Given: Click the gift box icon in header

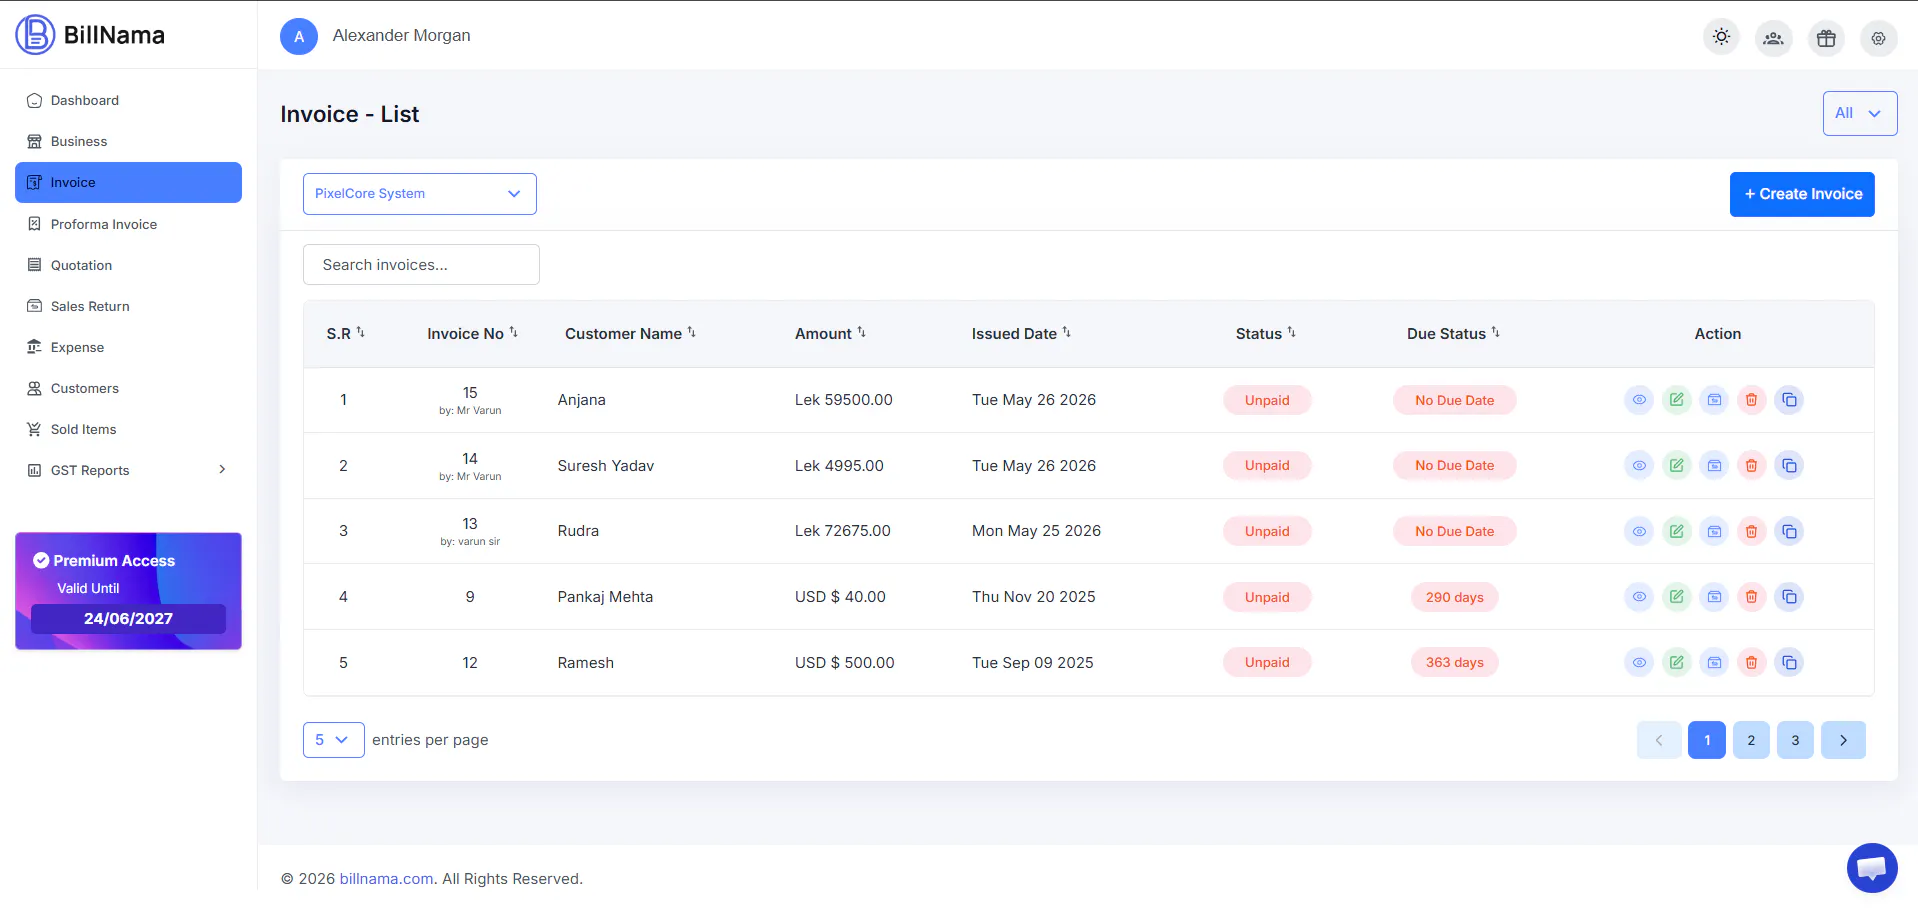Looking at the screenshot, I should (1826, 38).
